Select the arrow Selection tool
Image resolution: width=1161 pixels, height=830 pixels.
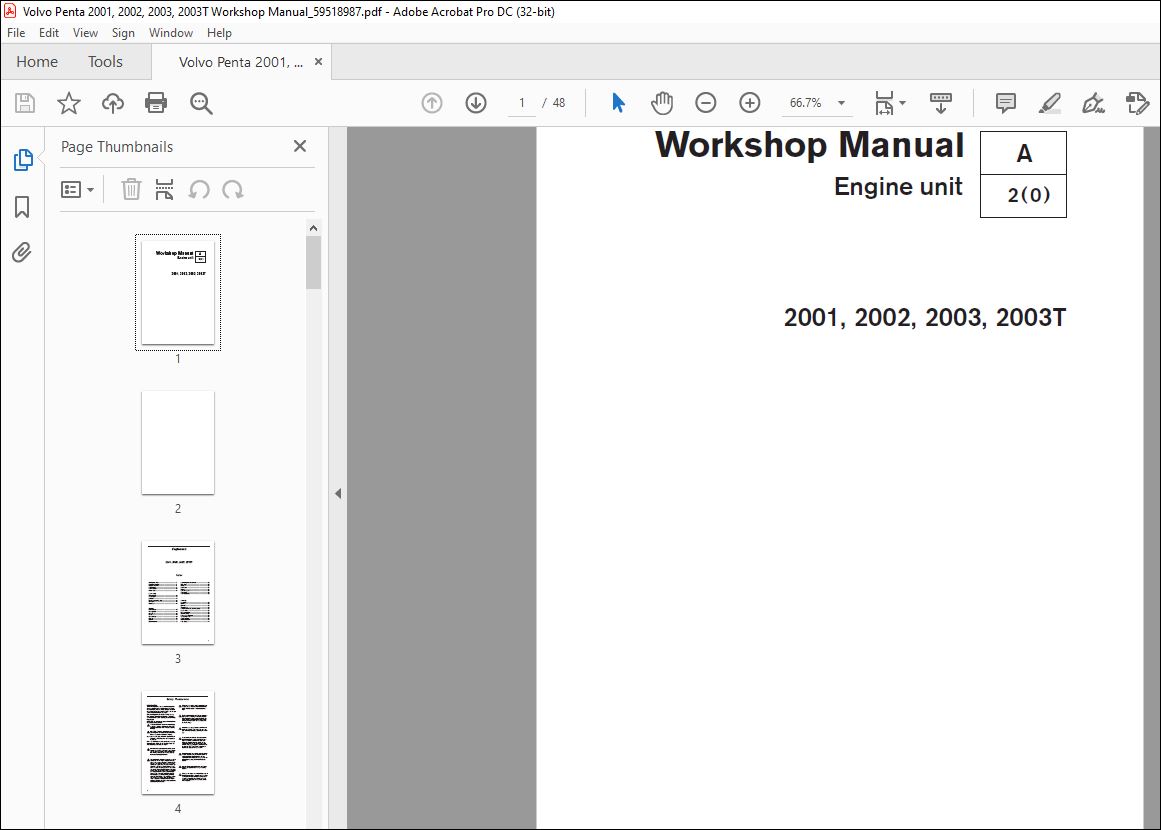coord(618,103)
